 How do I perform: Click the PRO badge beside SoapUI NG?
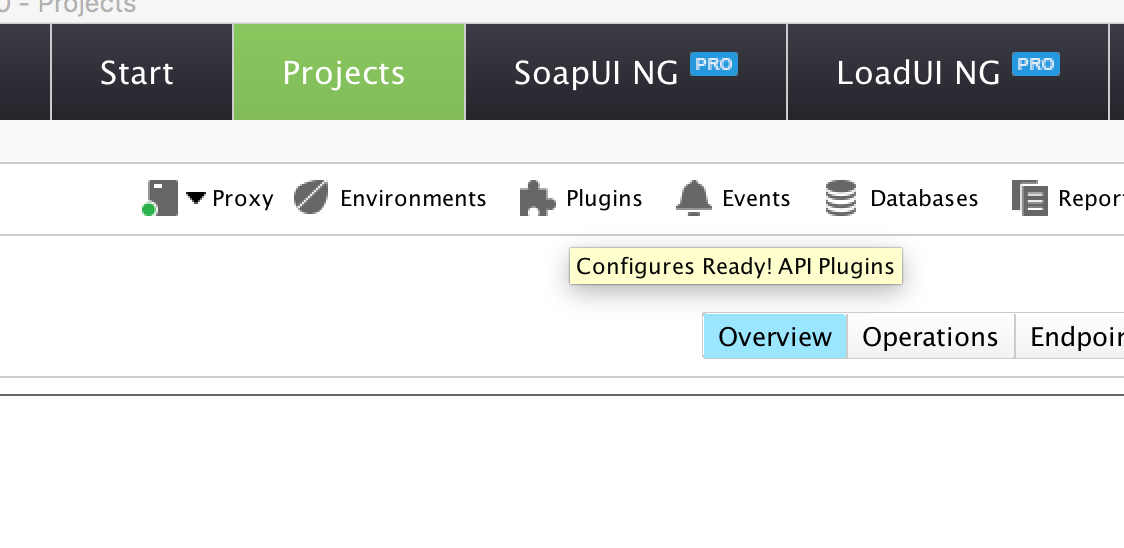(x=714, y=64)
